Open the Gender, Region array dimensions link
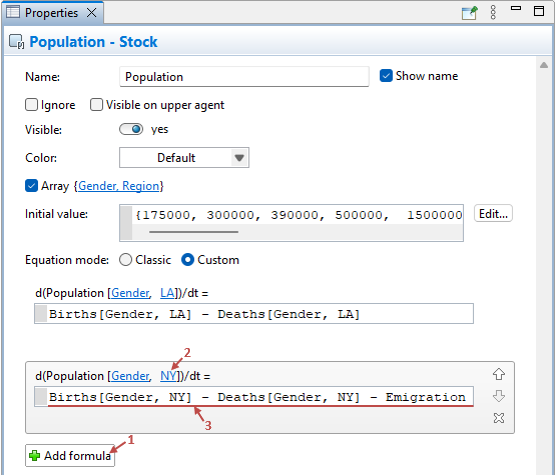Screen dimensions: 555x475 [119, 186]
